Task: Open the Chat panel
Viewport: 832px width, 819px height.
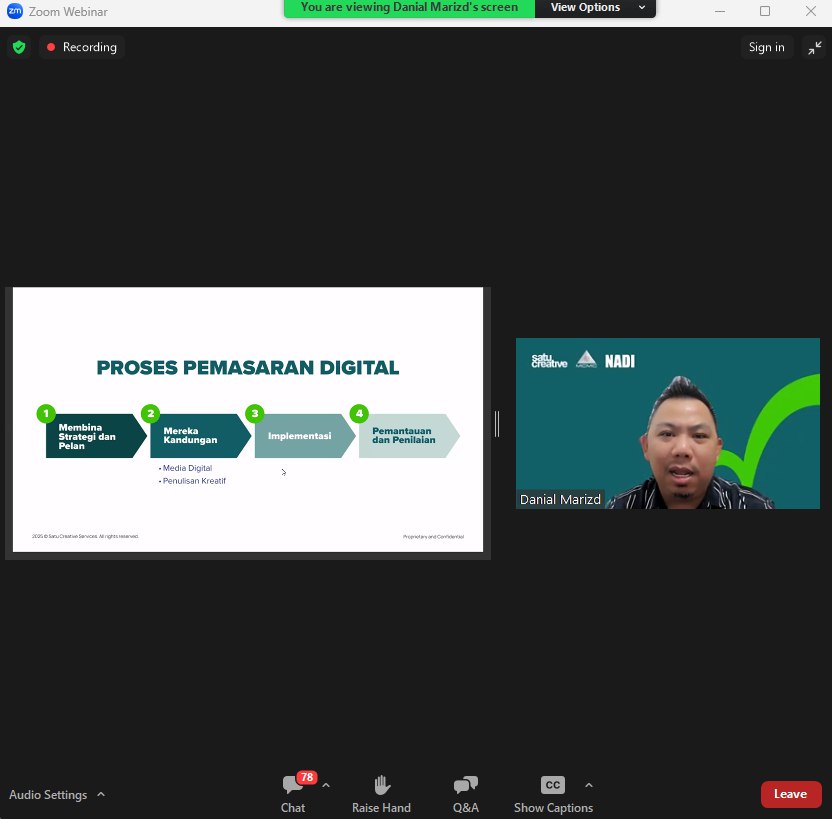Action: pyautogui.click(x=292, y=794)
